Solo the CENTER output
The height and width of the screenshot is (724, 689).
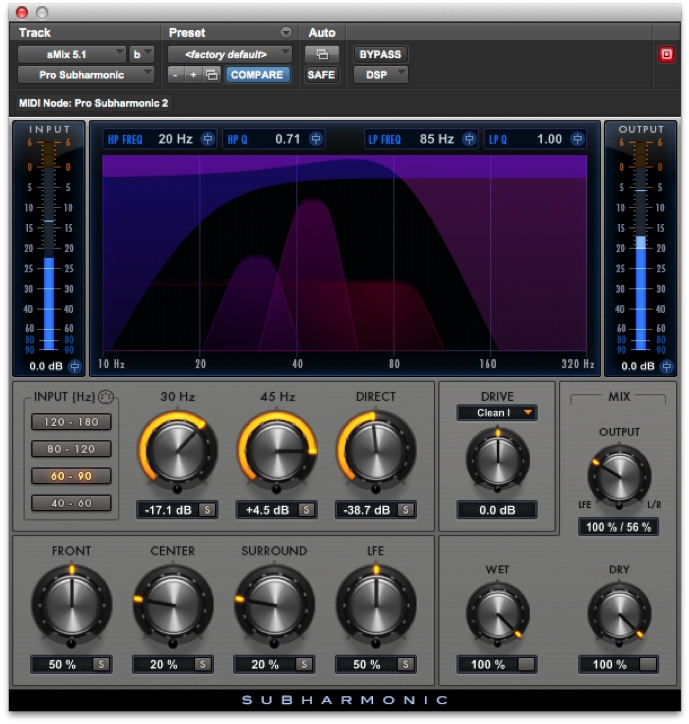point(203,664)
